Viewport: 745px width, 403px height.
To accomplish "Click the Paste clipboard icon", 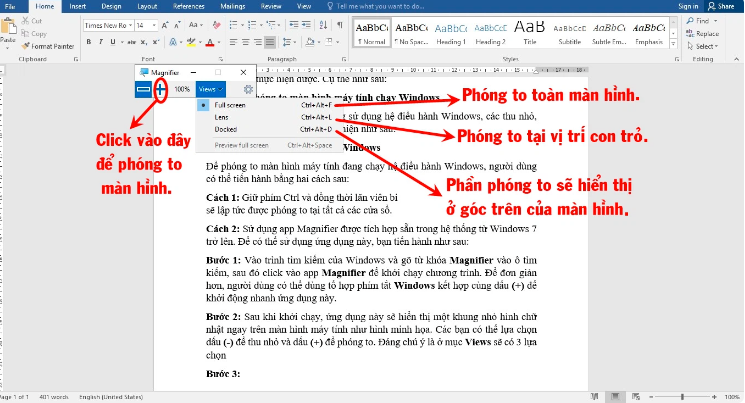I will click(x=8, y=27).
